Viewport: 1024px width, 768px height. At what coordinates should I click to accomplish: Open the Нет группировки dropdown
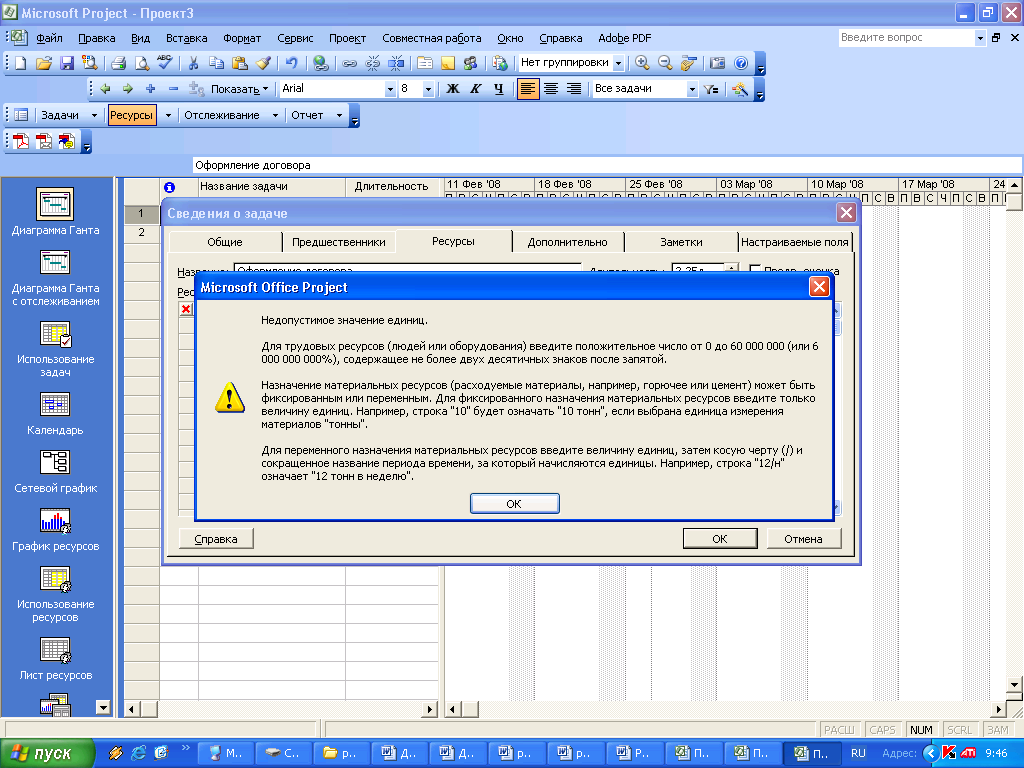pos(618,63)
